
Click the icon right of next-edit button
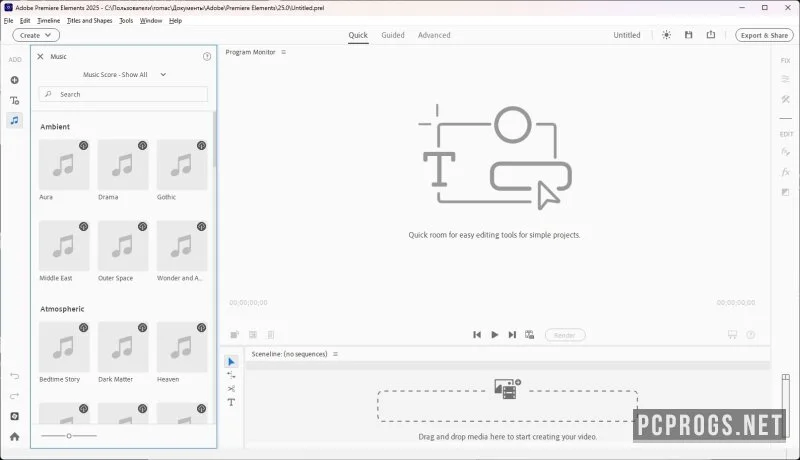point(529,335)
